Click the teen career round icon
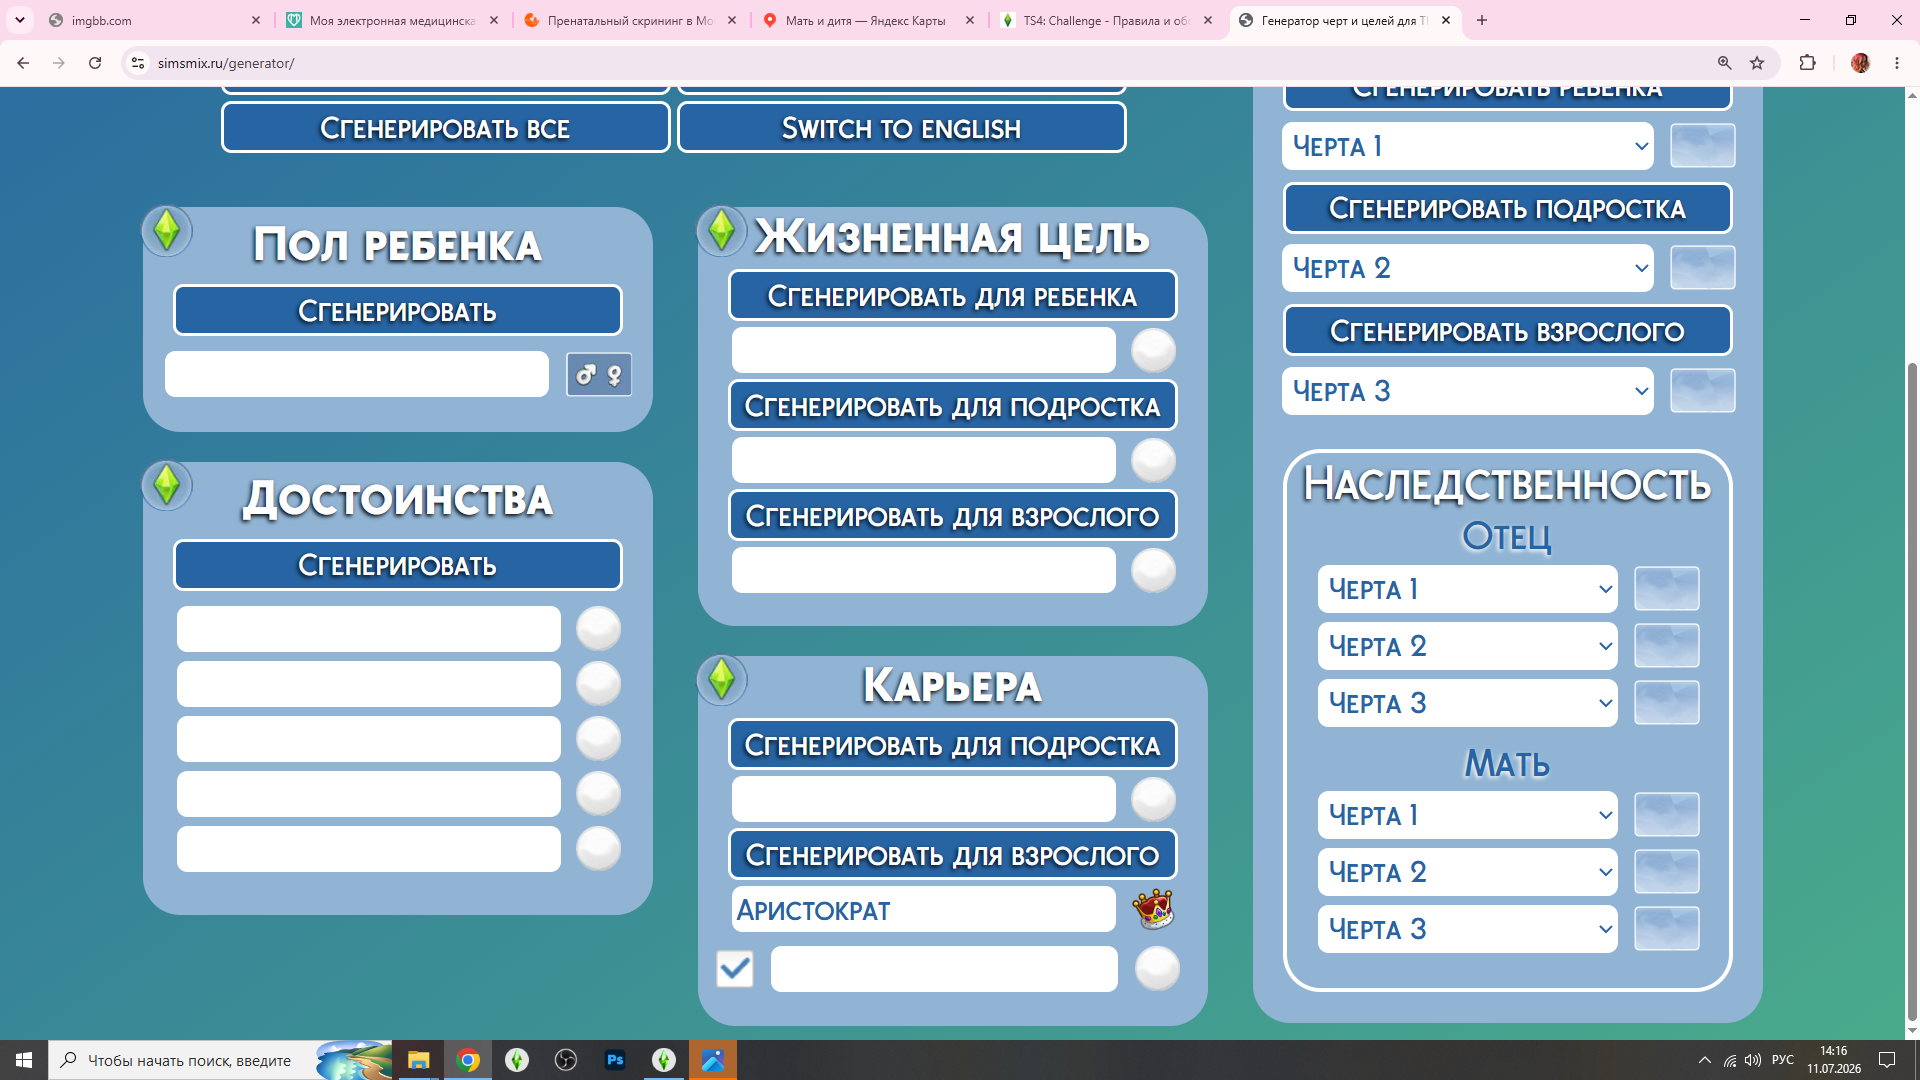 pos(1153,800)
